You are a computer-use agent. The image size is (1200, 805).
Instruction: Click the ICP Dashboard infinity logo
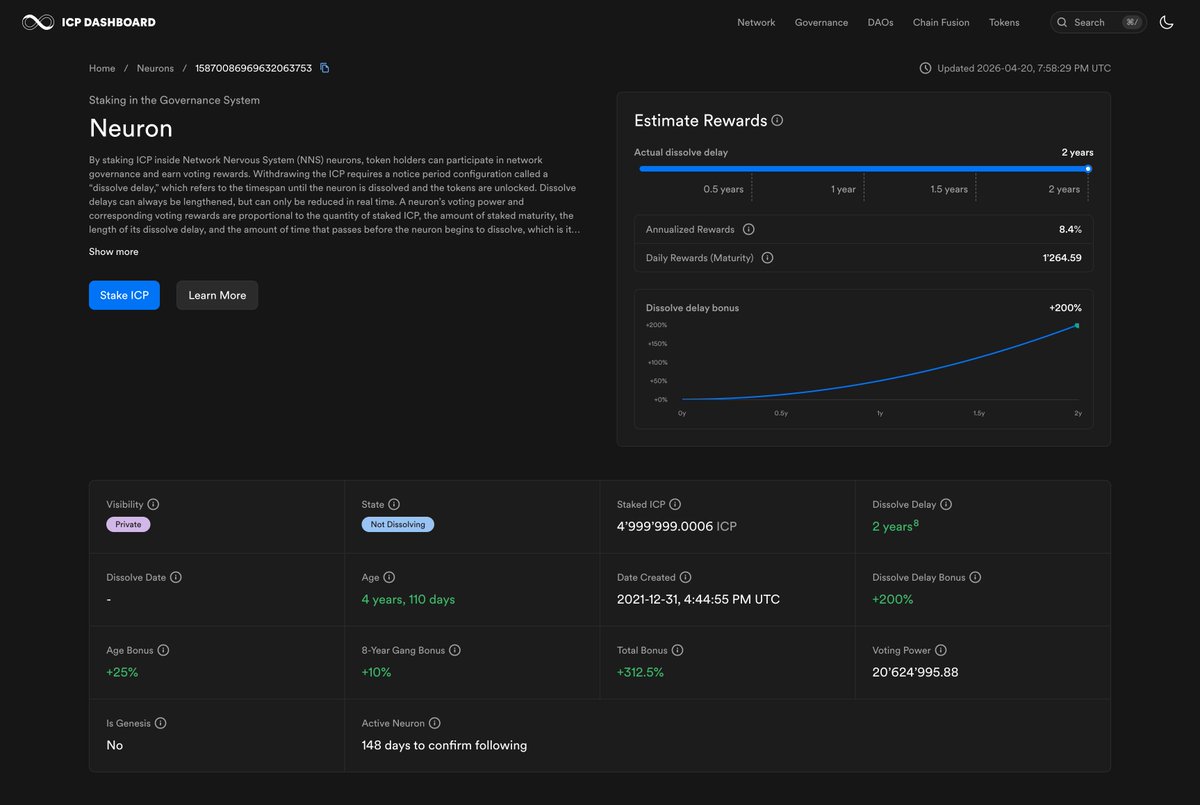tap(38, 22)
